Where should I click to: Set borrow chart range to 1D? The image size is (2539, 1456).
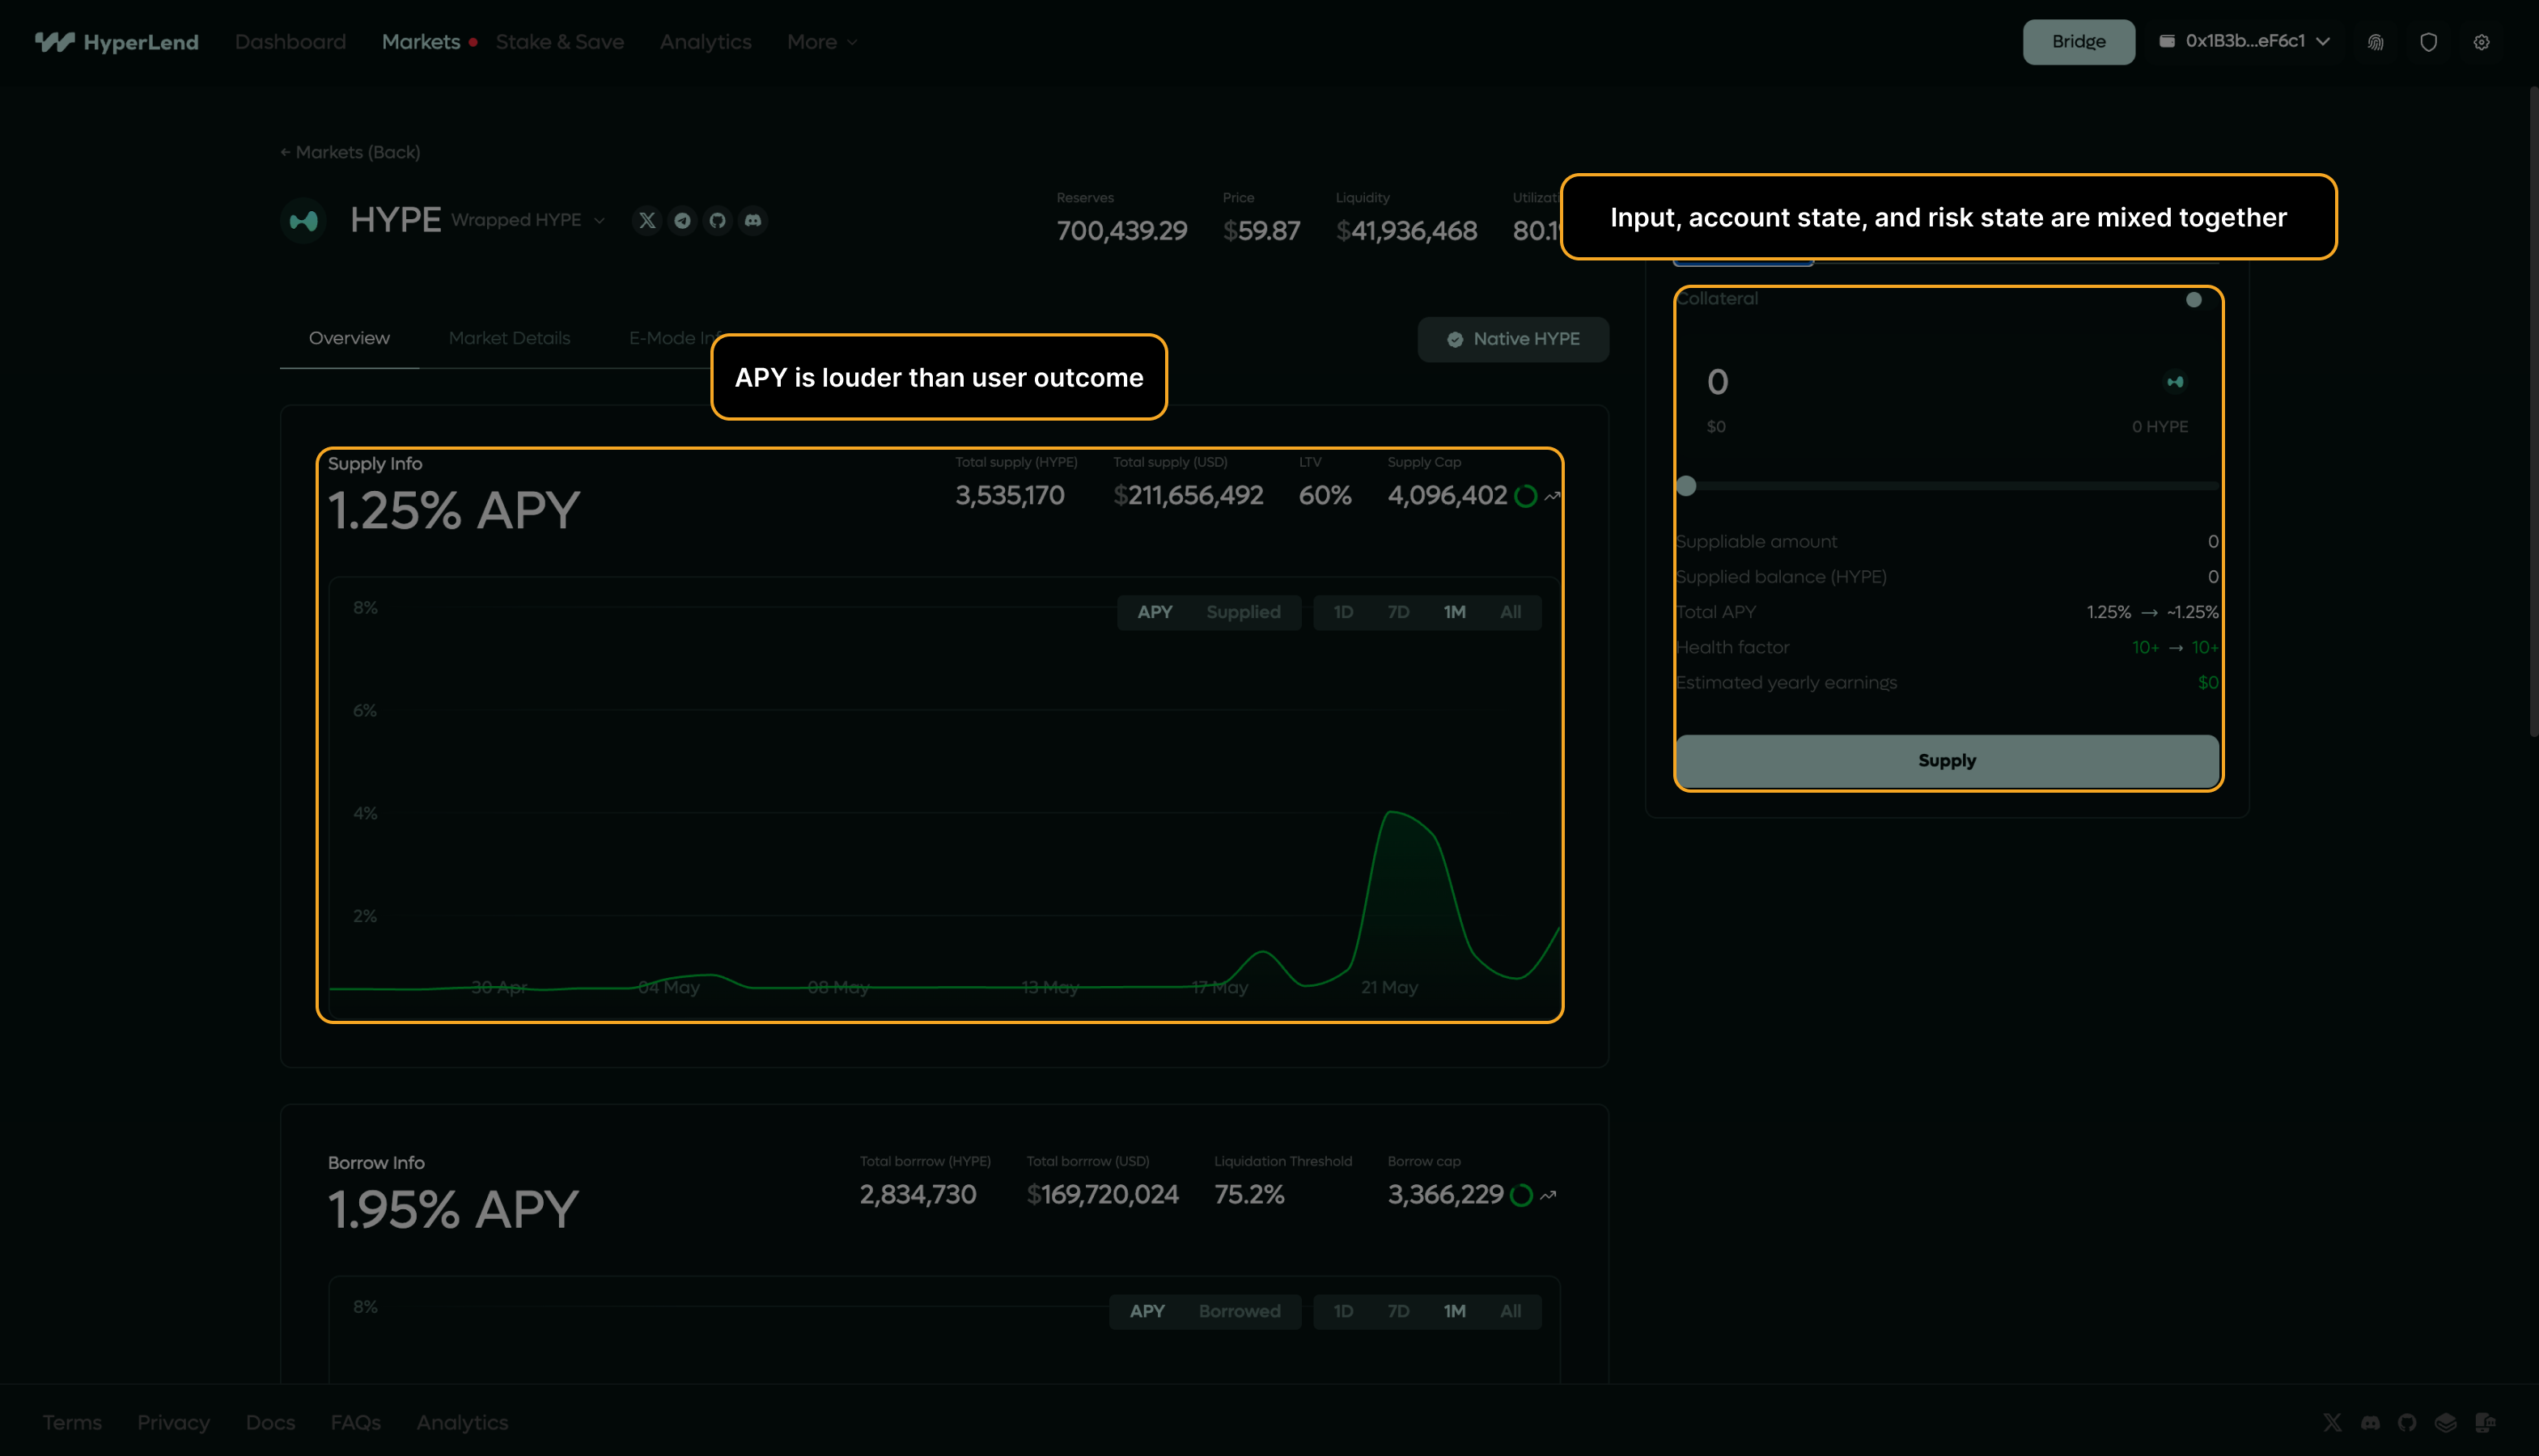(1343, 1311)
